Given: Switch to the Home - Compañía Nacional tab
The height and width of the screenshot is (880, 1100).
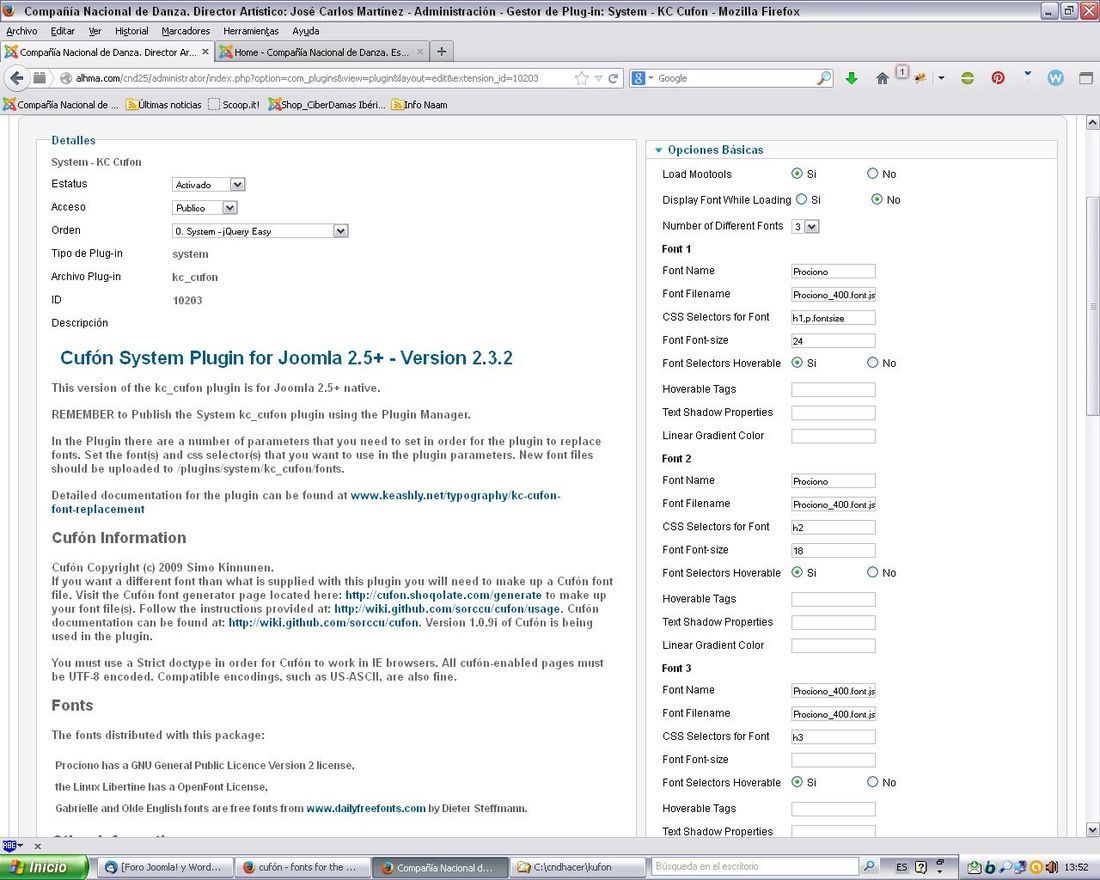Looking at the screenshot, I should coord(321,52).
